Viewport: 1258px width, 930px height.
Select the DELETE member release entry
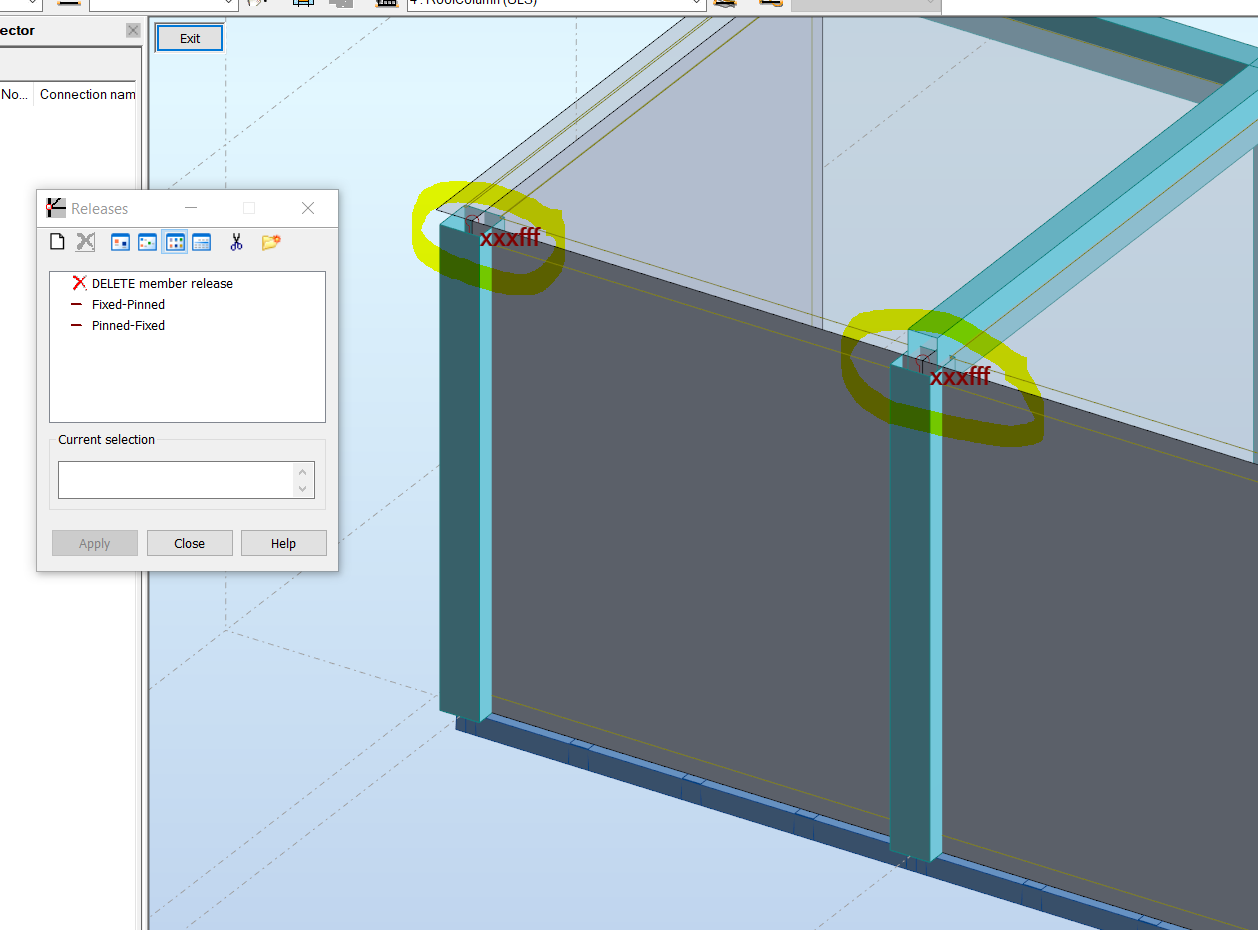coord(160,283)
